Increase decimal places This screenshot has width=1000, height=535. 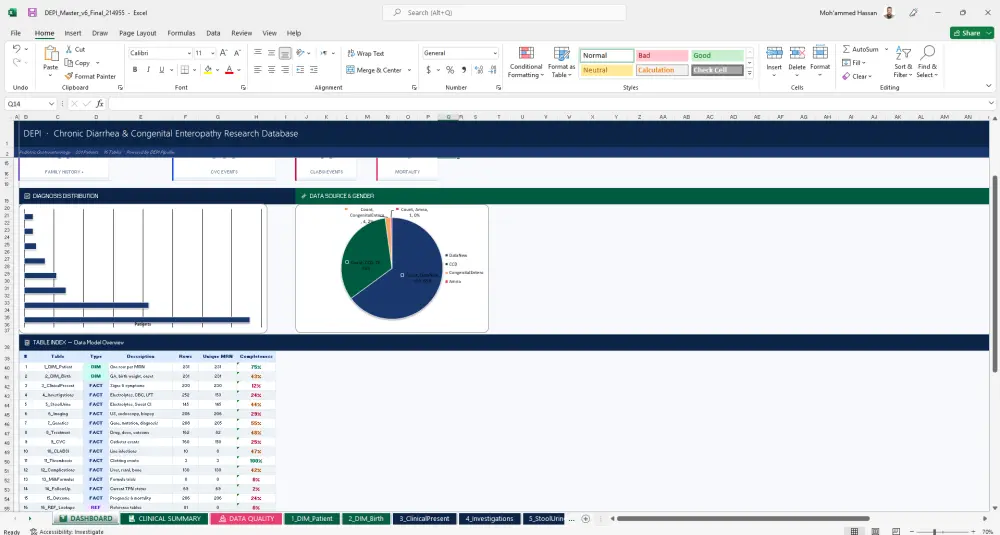(478, 70)
